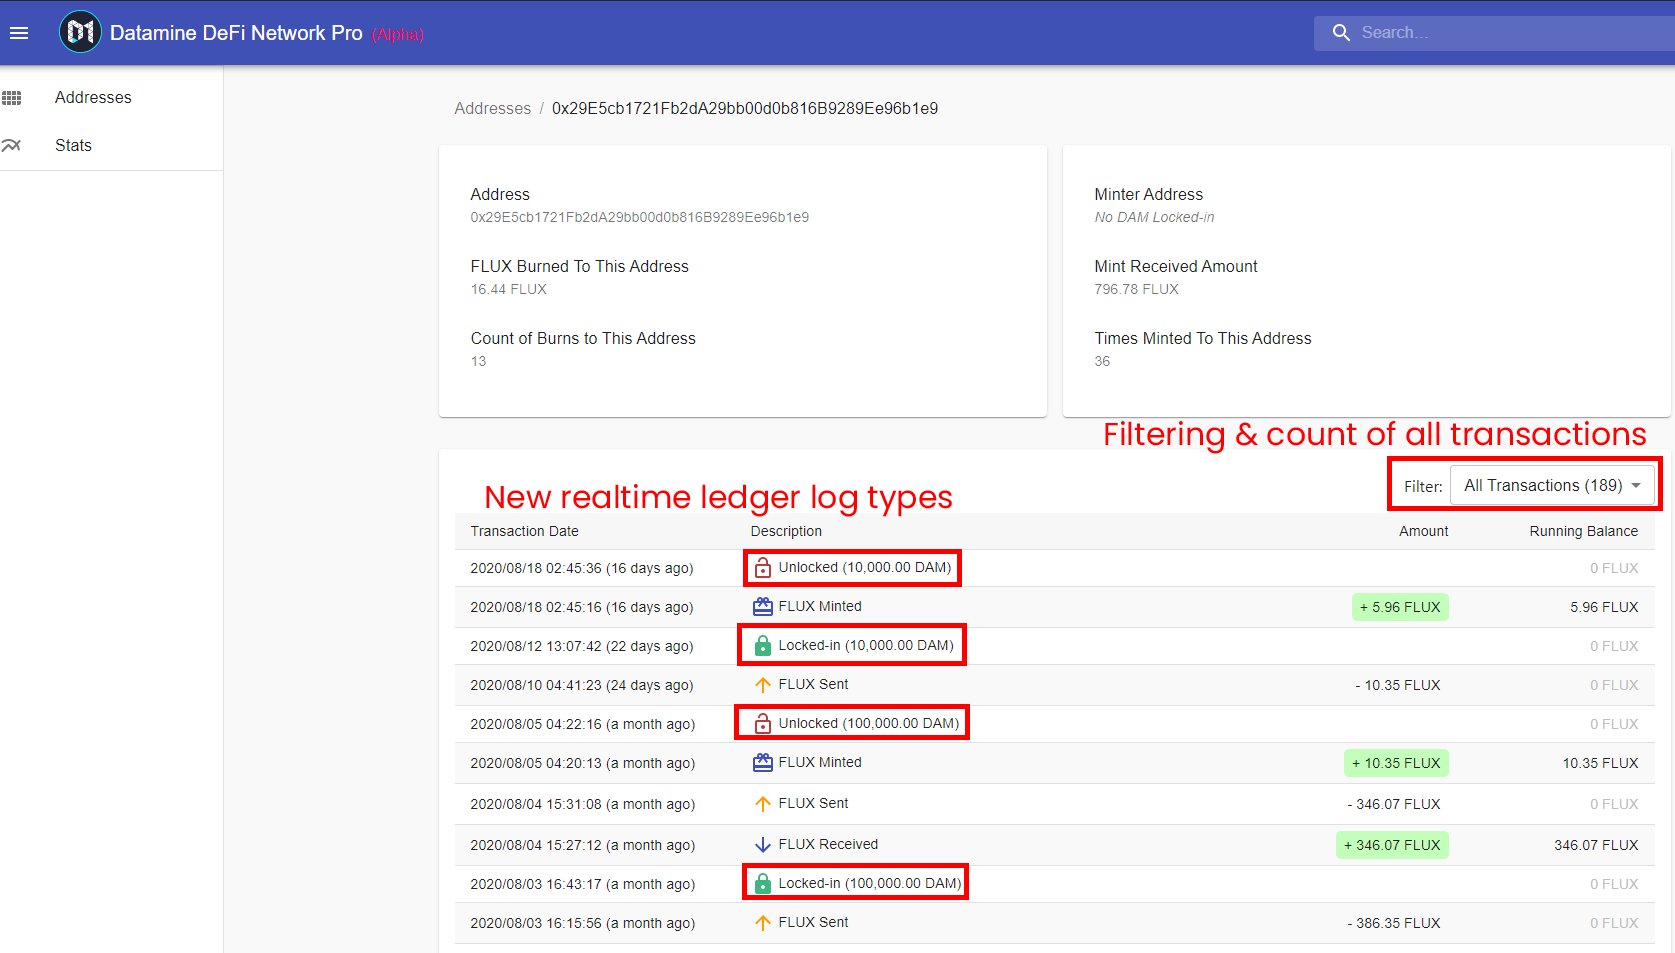This screenshot has width=1675, height=953.
Task: Click Count of Burns value 13
Action: click(x=478, y=361)
